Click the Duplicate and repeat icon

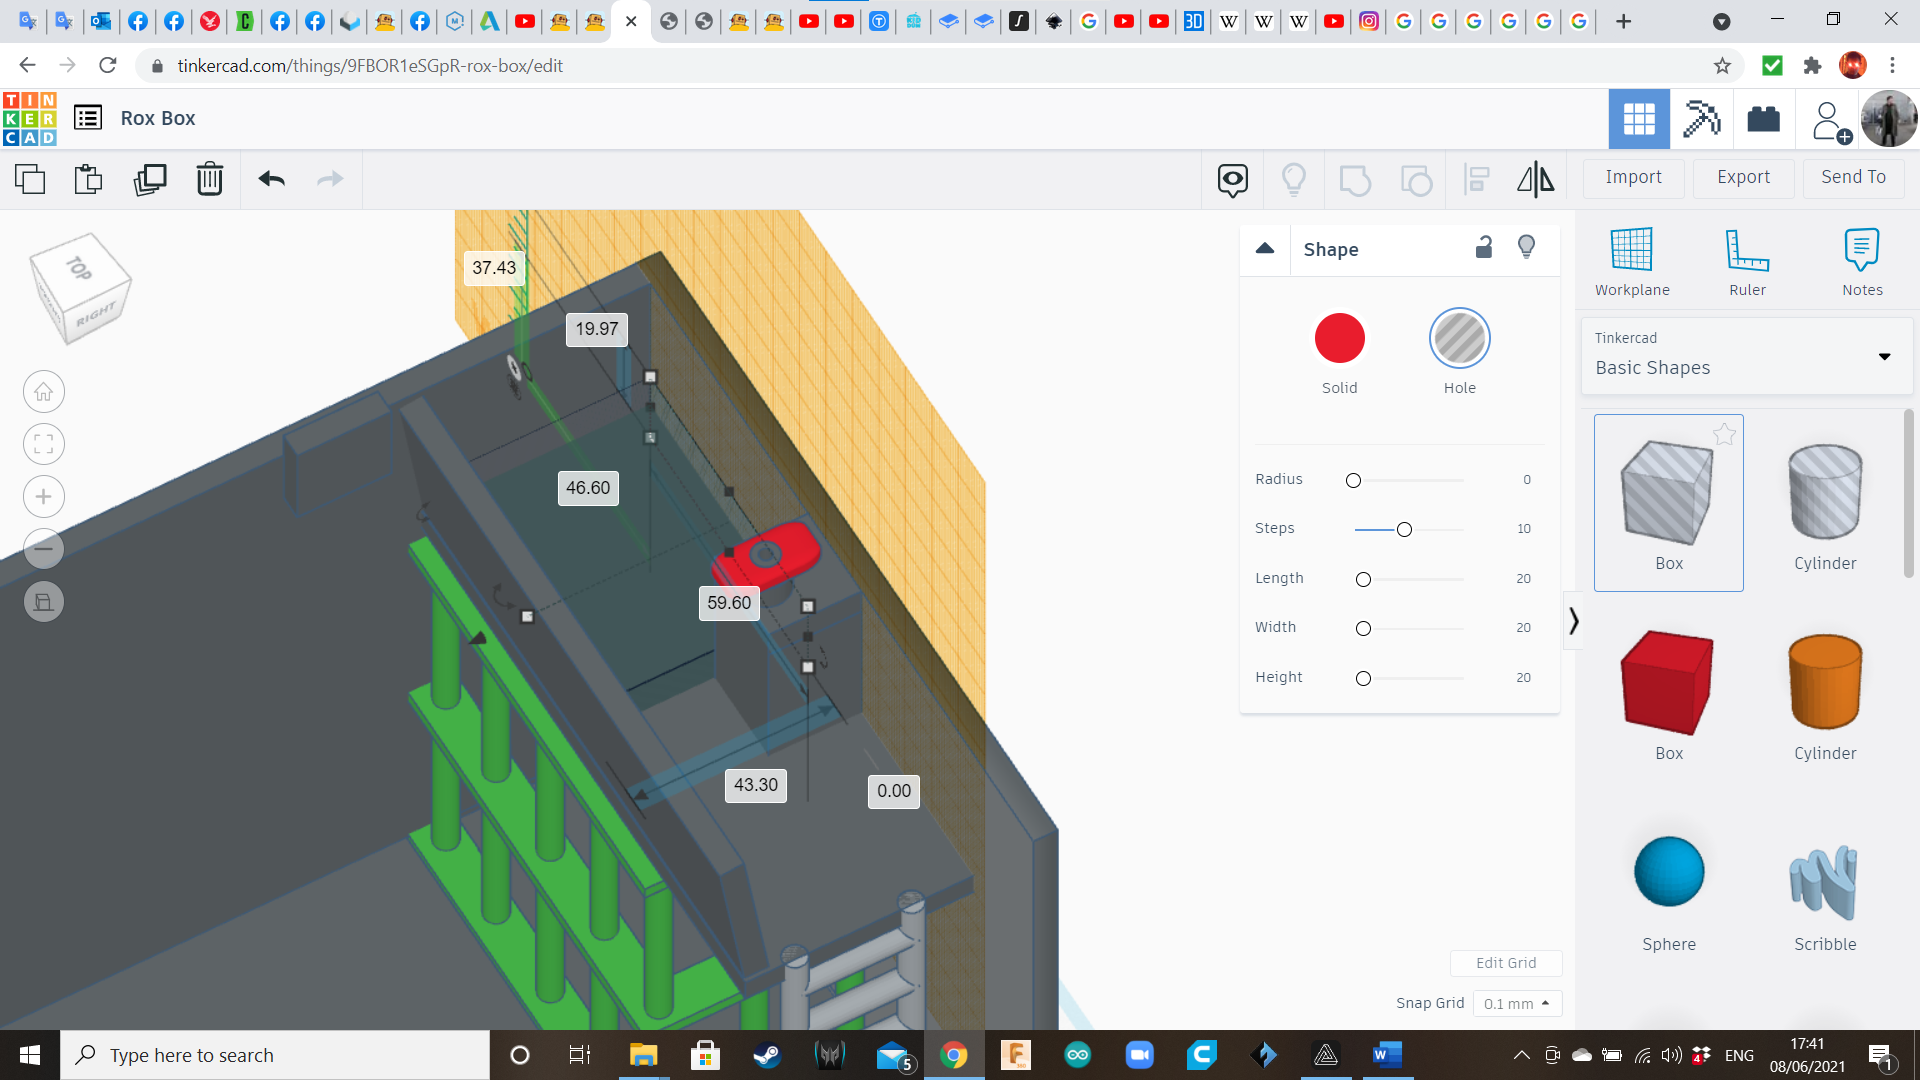click(x=150, y=179)
